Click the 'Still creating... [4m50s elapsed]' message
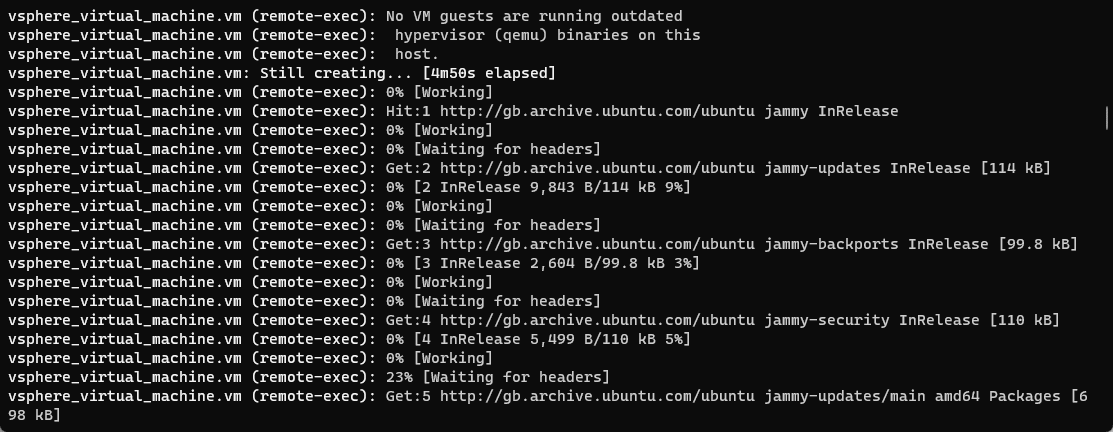1113x432 pixels. [x=407, y=73]
